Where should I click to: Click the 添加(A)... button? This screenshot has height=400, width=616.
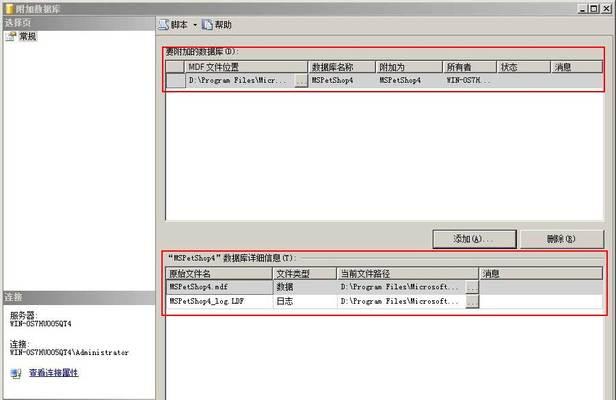click(x=474, y=239)
